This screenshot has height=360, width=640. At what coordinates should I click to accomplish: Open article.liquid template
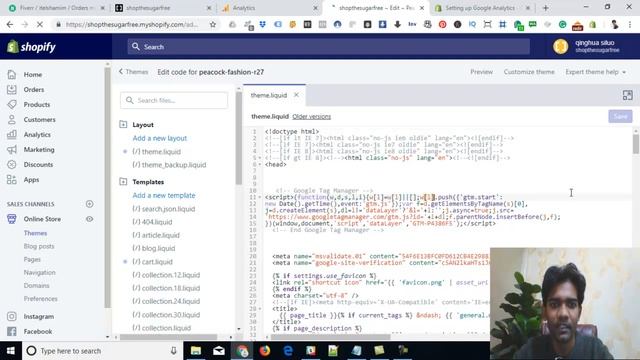[x=156, y=236]
